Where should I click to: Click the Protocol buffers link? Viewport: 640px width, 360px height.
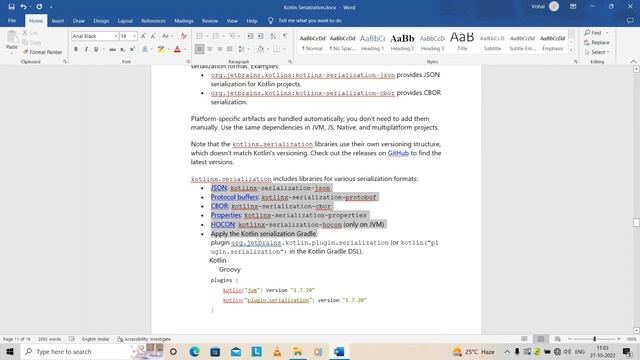pyautogui.click(x=234, y=197)
